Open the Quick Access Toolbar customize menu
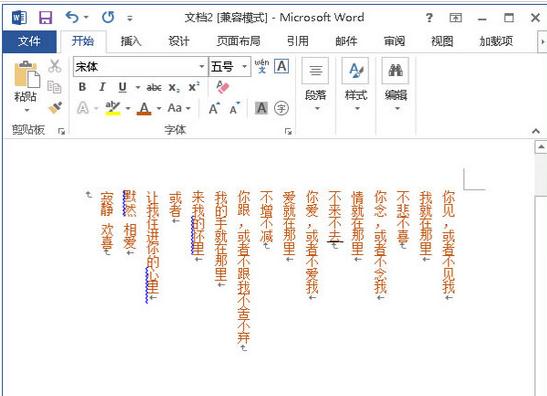 tap(130, 18)
